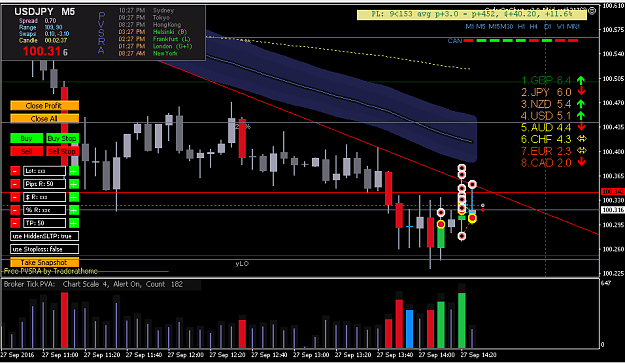The image size is (625, 363).
Task: Click the Take Snapshot button
Action: tap(44, 263)
